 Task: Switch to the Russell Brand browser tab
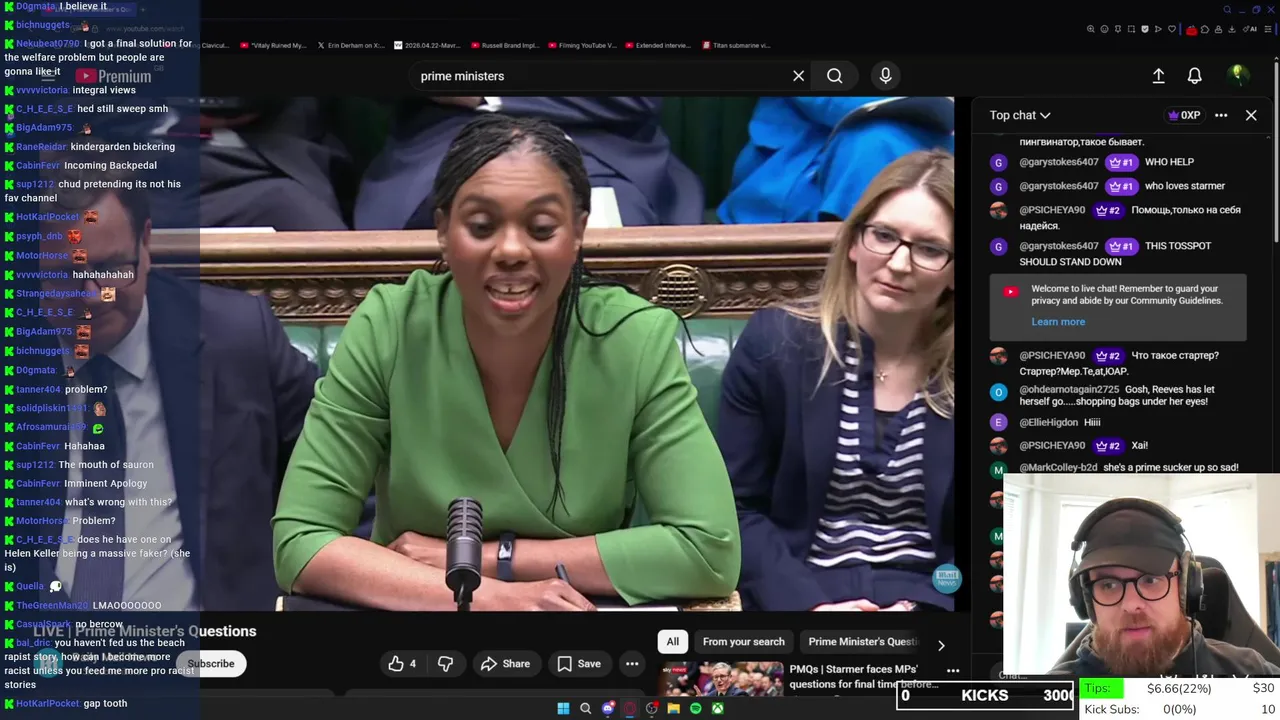(503, 45)
